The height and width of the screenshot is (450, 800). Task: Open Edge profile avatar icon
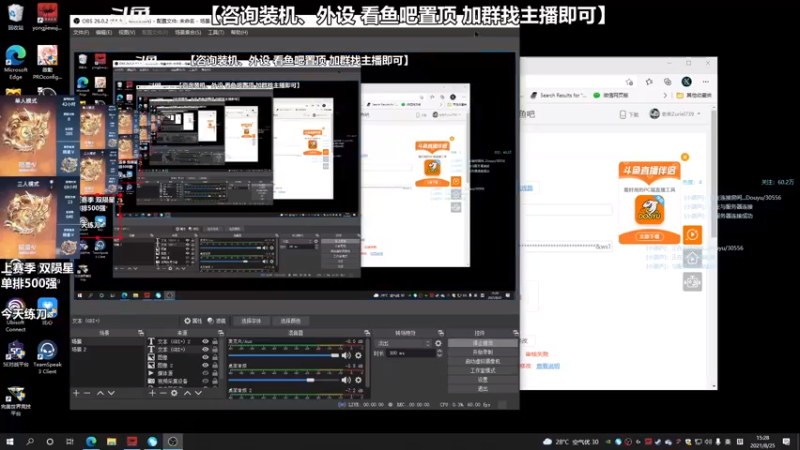[x=687, y=82]
